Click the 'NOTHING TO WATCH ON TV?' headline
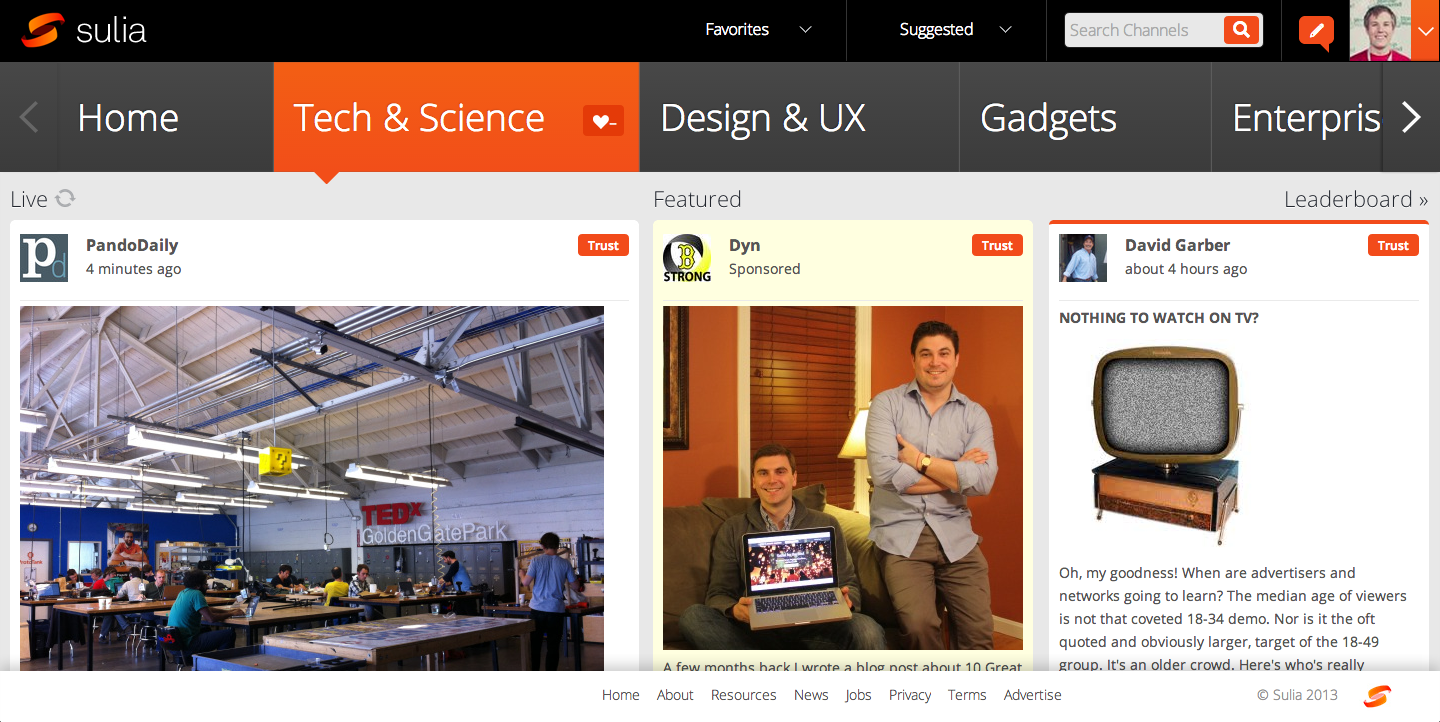 (1159, 318)
